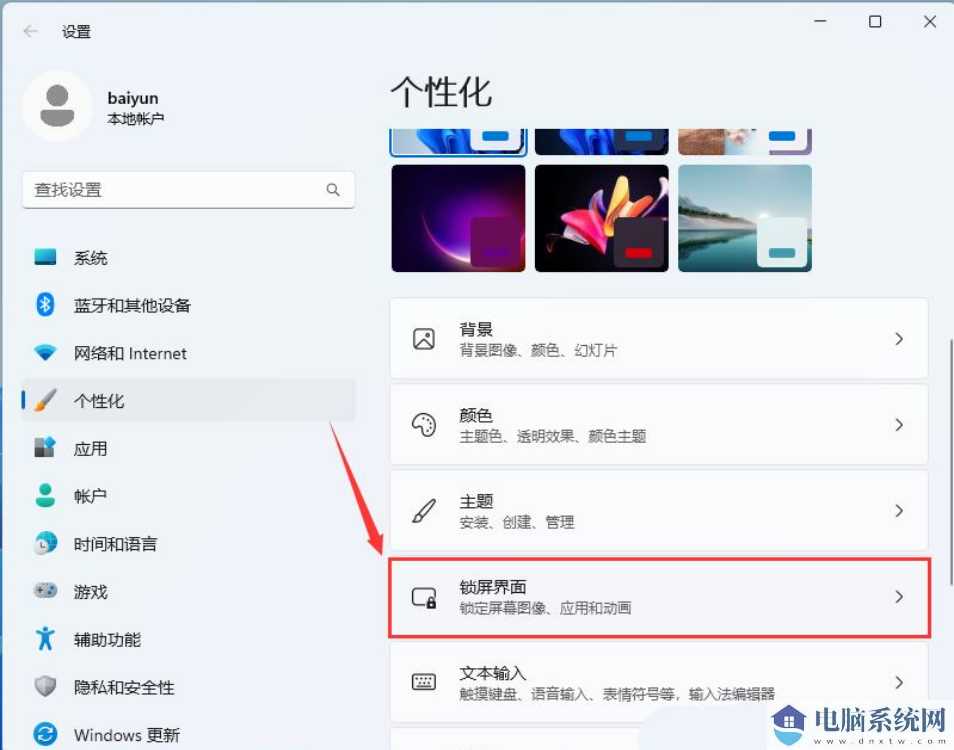Click the palette icon on the 颜色 row
This screenshot has height=750, width=954.
tap(424, 424)
